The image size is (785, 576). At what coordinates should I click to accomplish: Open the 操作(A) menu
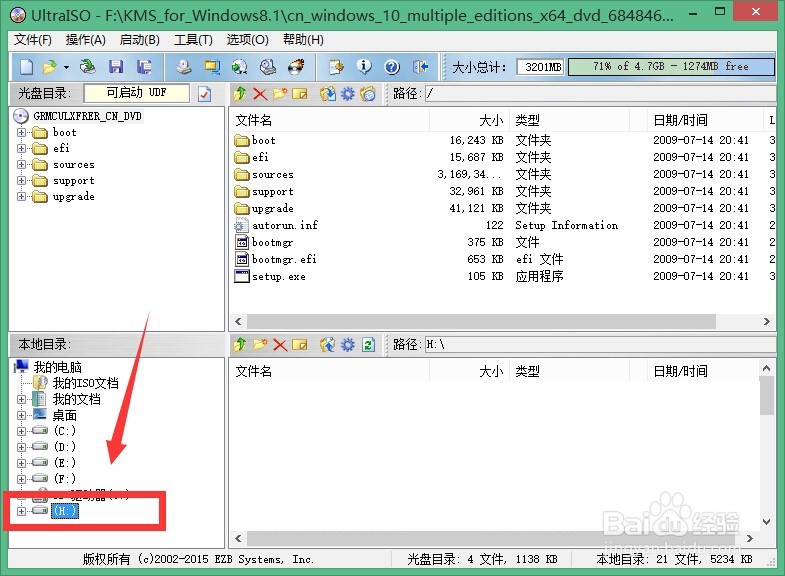pos(86,40)
